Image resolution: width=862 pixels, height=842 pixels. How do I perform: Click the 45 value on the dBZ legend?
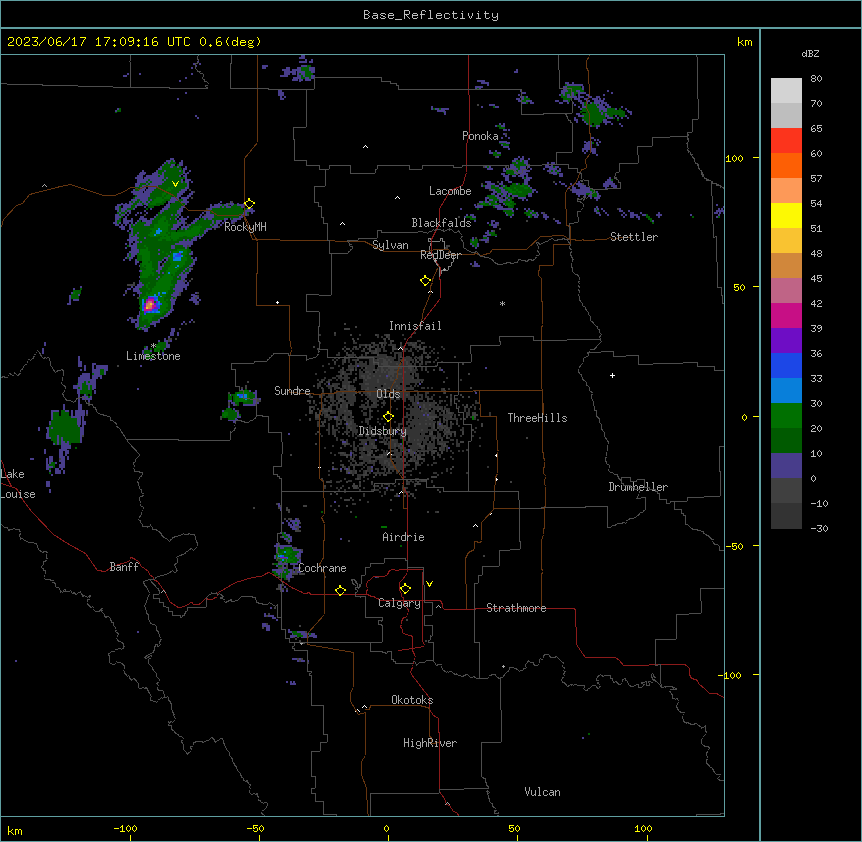point(816,279)
